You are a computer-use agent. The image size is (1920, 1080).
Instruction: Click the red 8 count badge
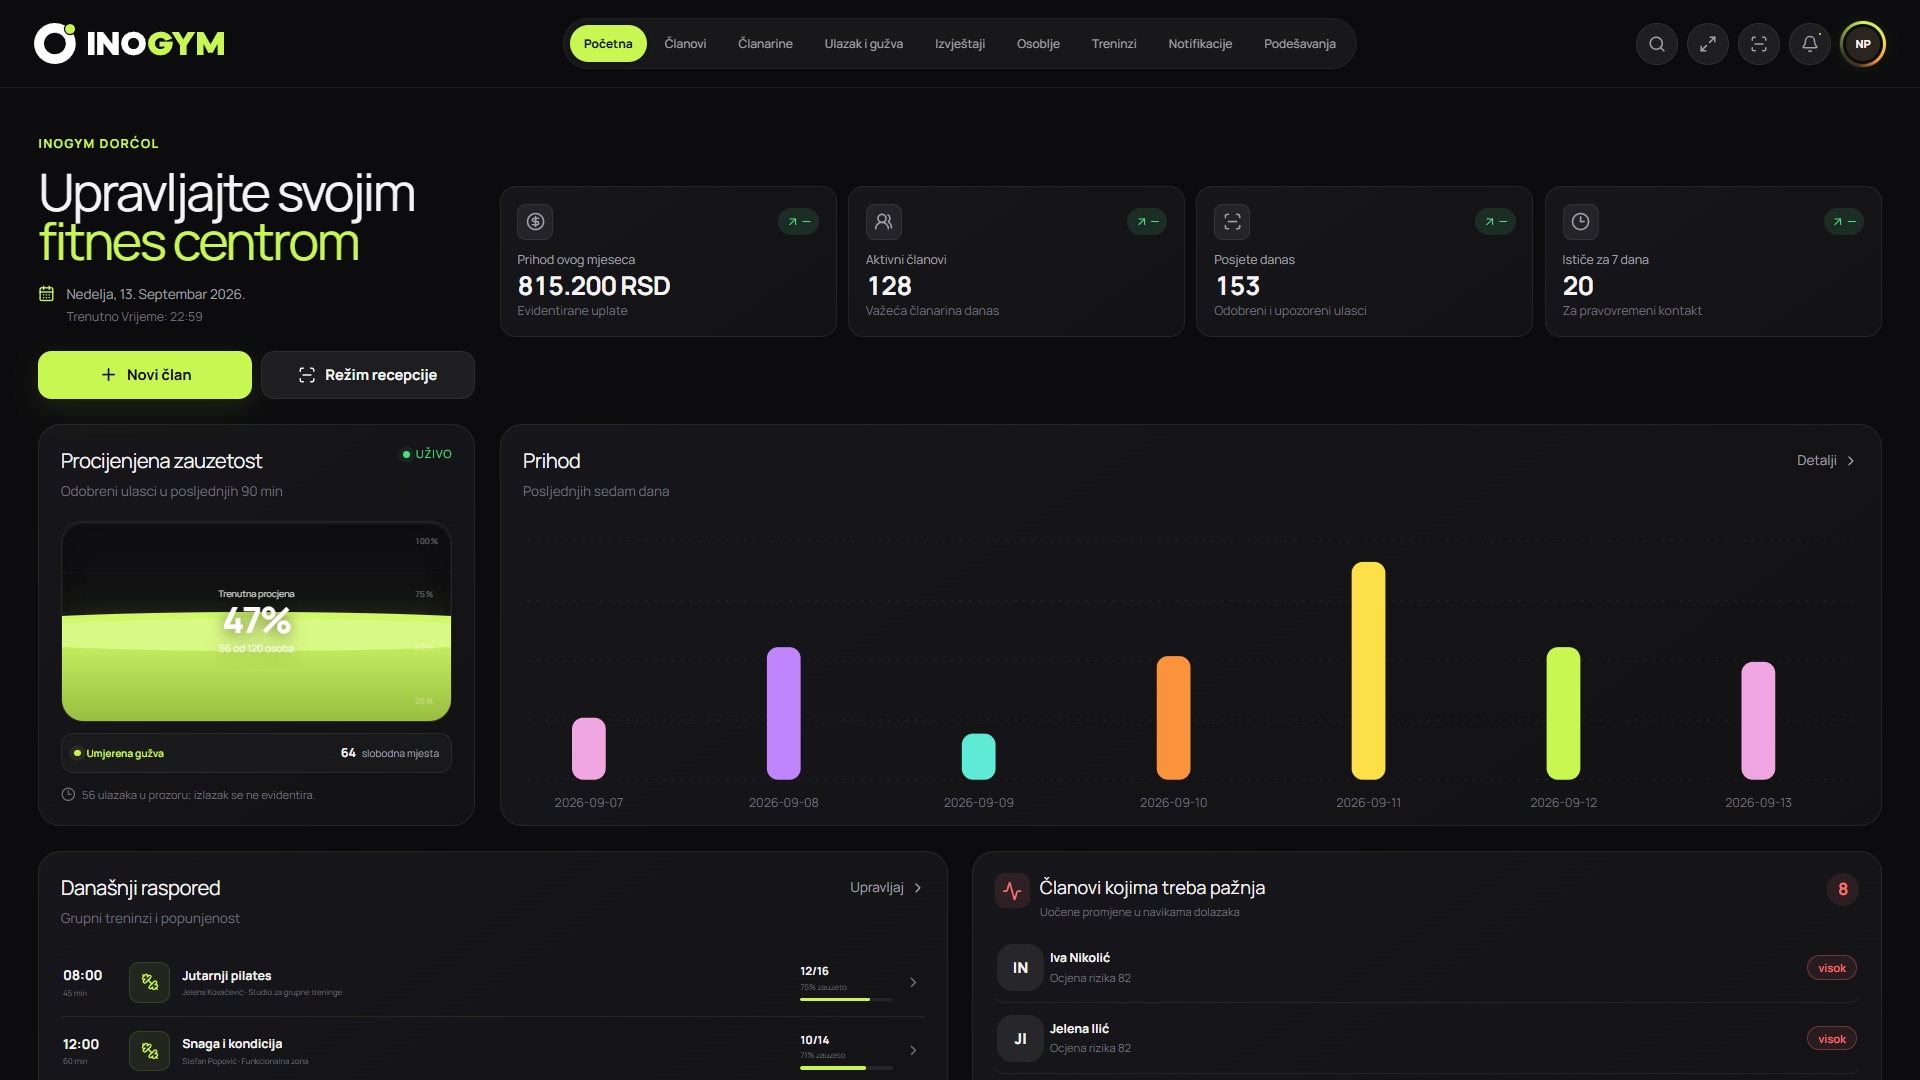pos(1843,890)
